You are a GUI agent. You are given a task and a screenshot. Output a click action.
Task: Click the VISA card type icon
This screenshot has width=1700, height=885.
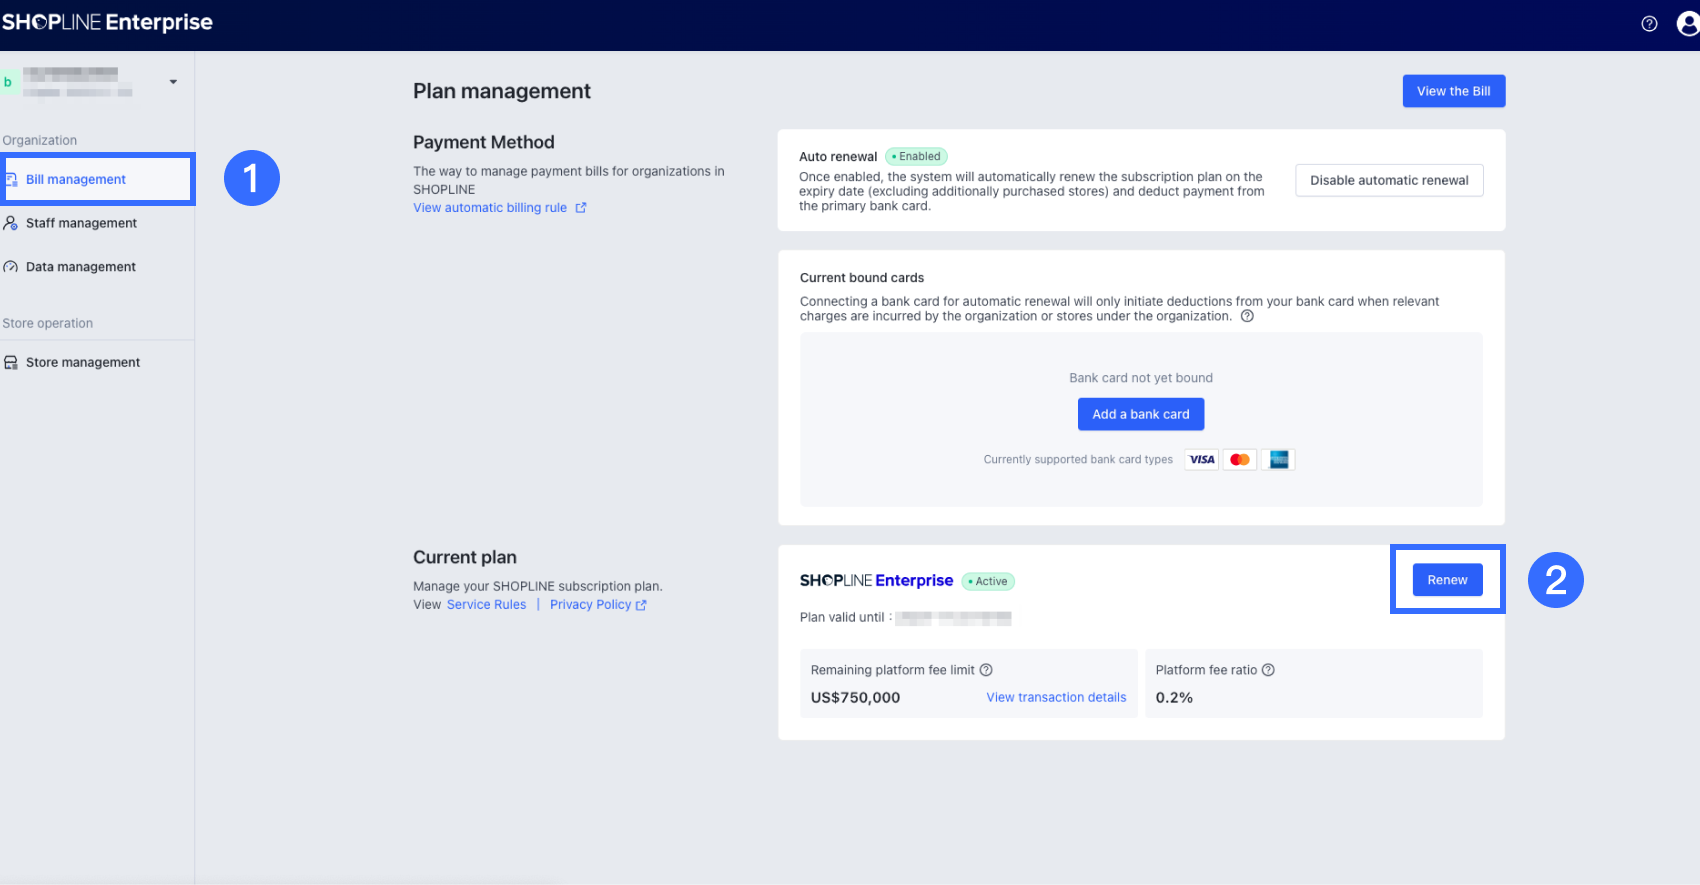pos(1202,460)
